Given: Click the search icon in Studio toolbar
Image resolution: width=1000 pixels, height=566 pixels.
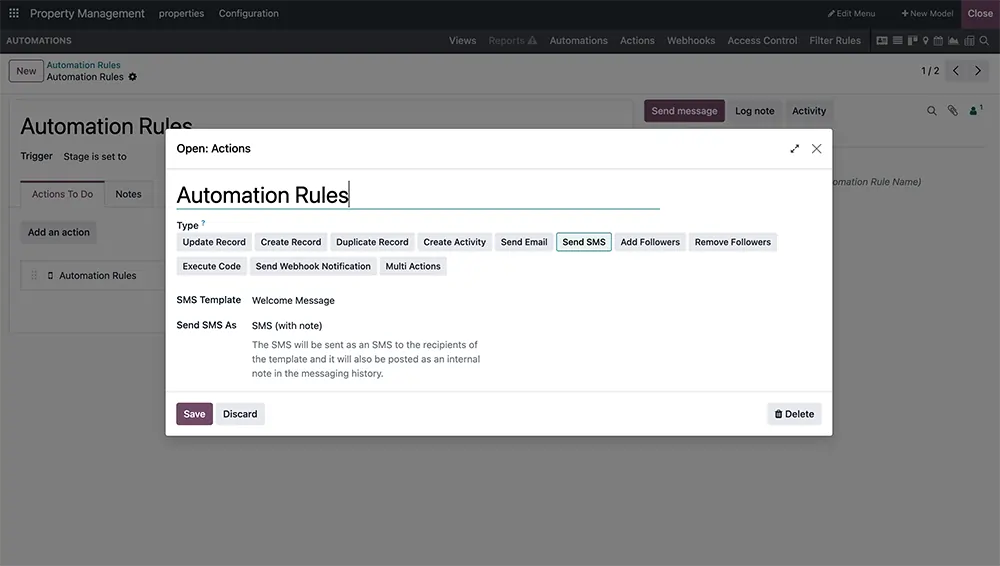Looking at the screenshot, I should coord(984,40).
